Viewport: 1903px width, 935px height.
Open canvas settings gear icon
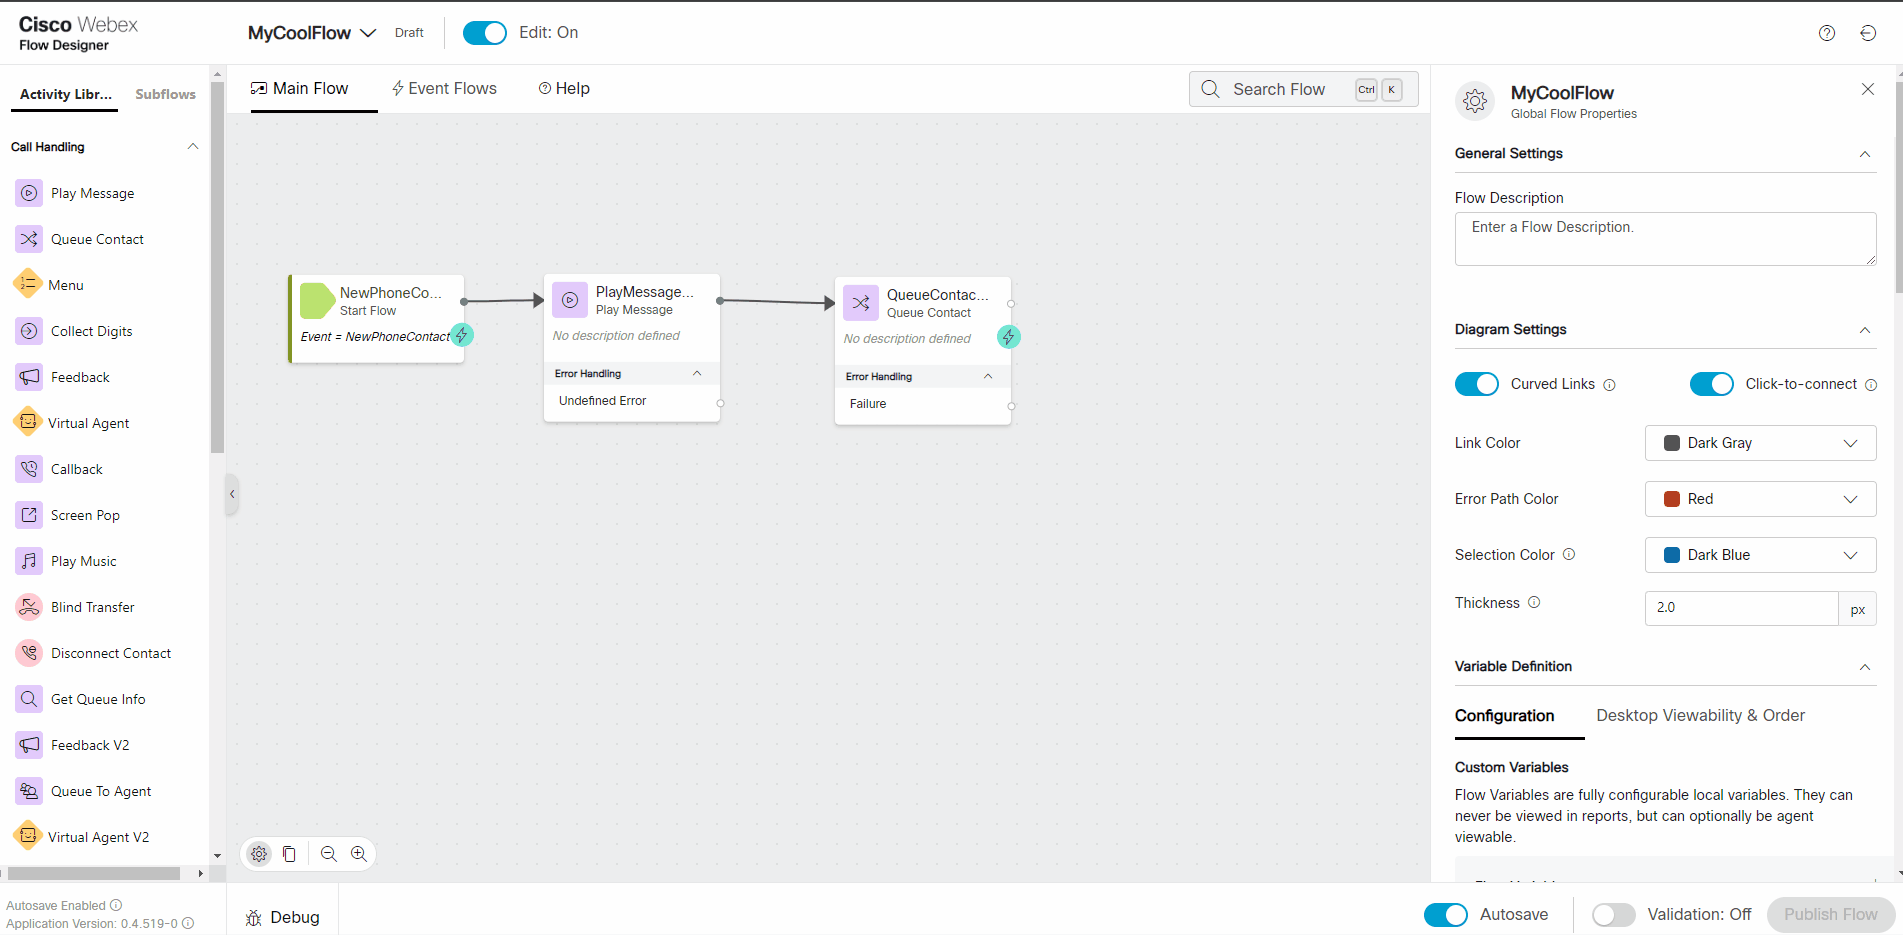click(x=259, y=854)
